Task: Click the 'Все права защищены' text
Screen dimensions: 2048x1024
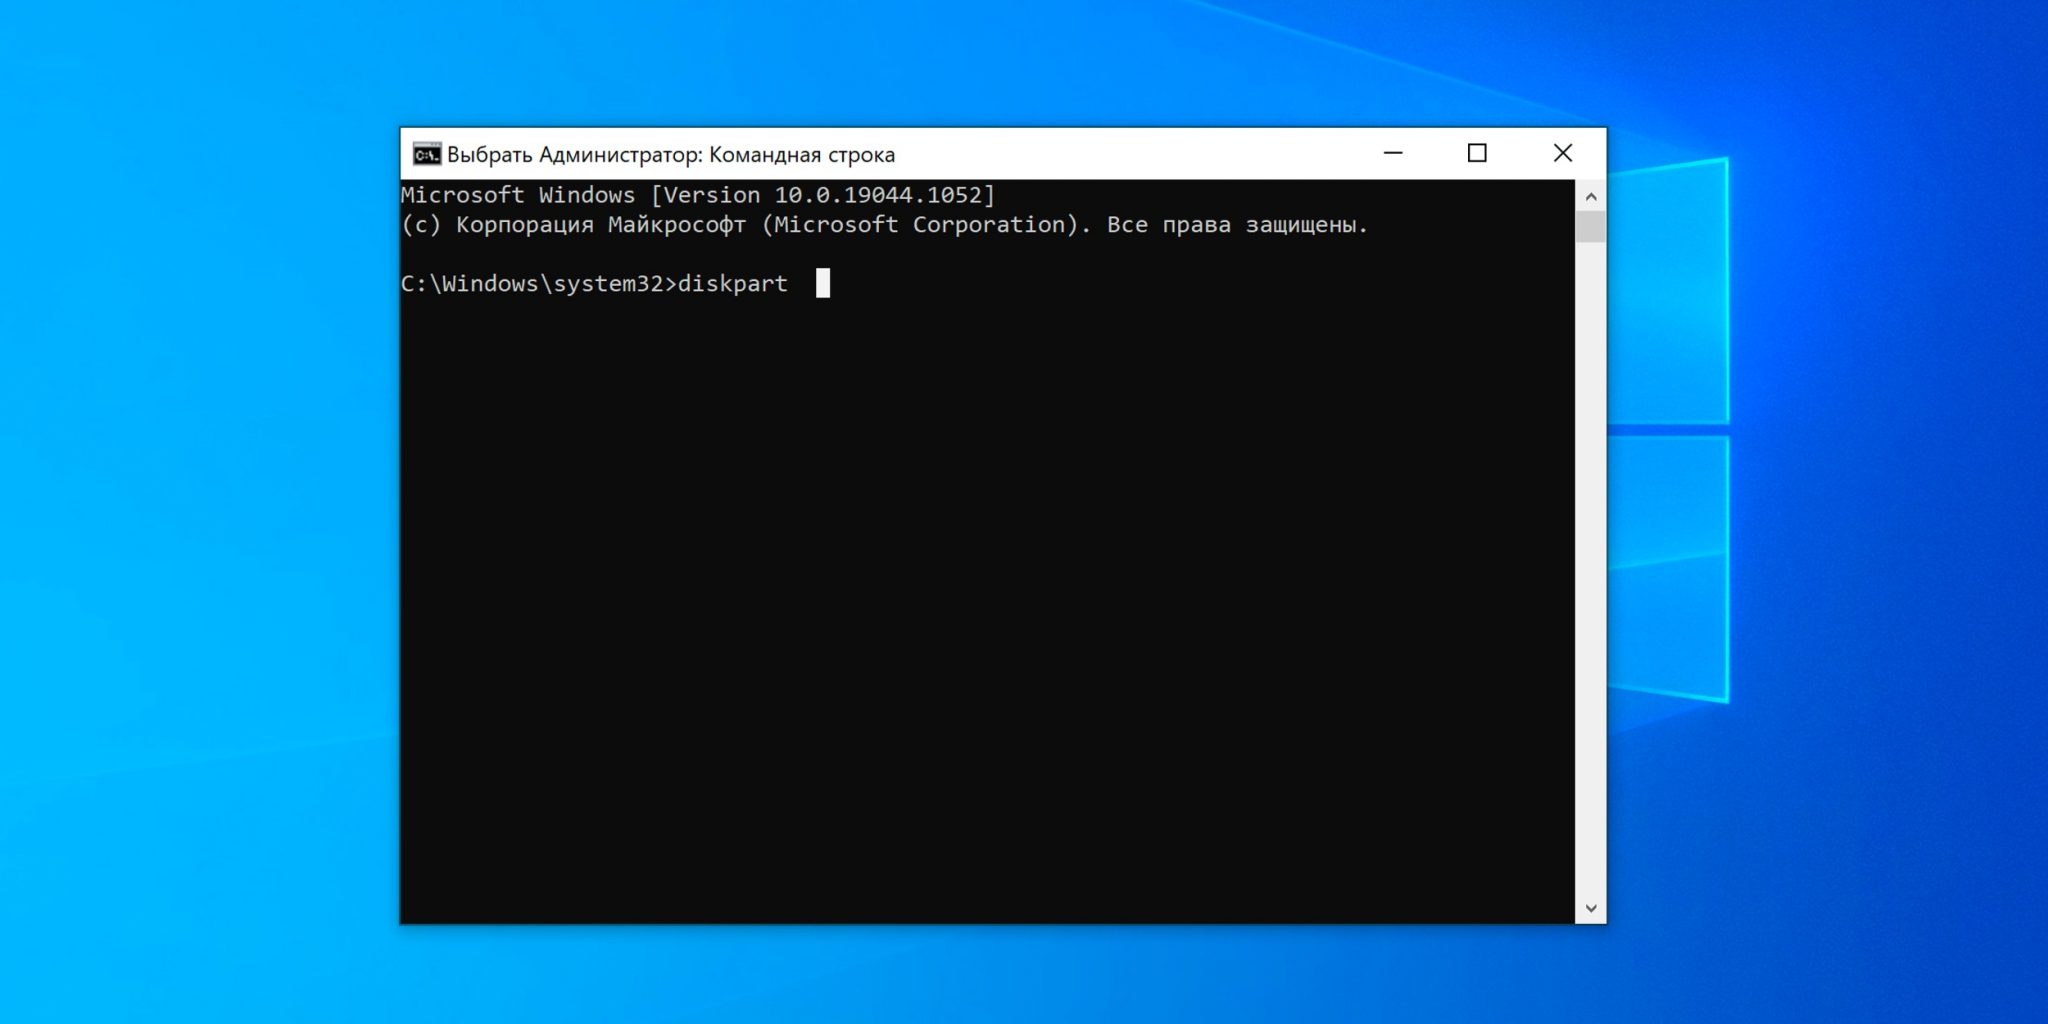Action: 1234,225
